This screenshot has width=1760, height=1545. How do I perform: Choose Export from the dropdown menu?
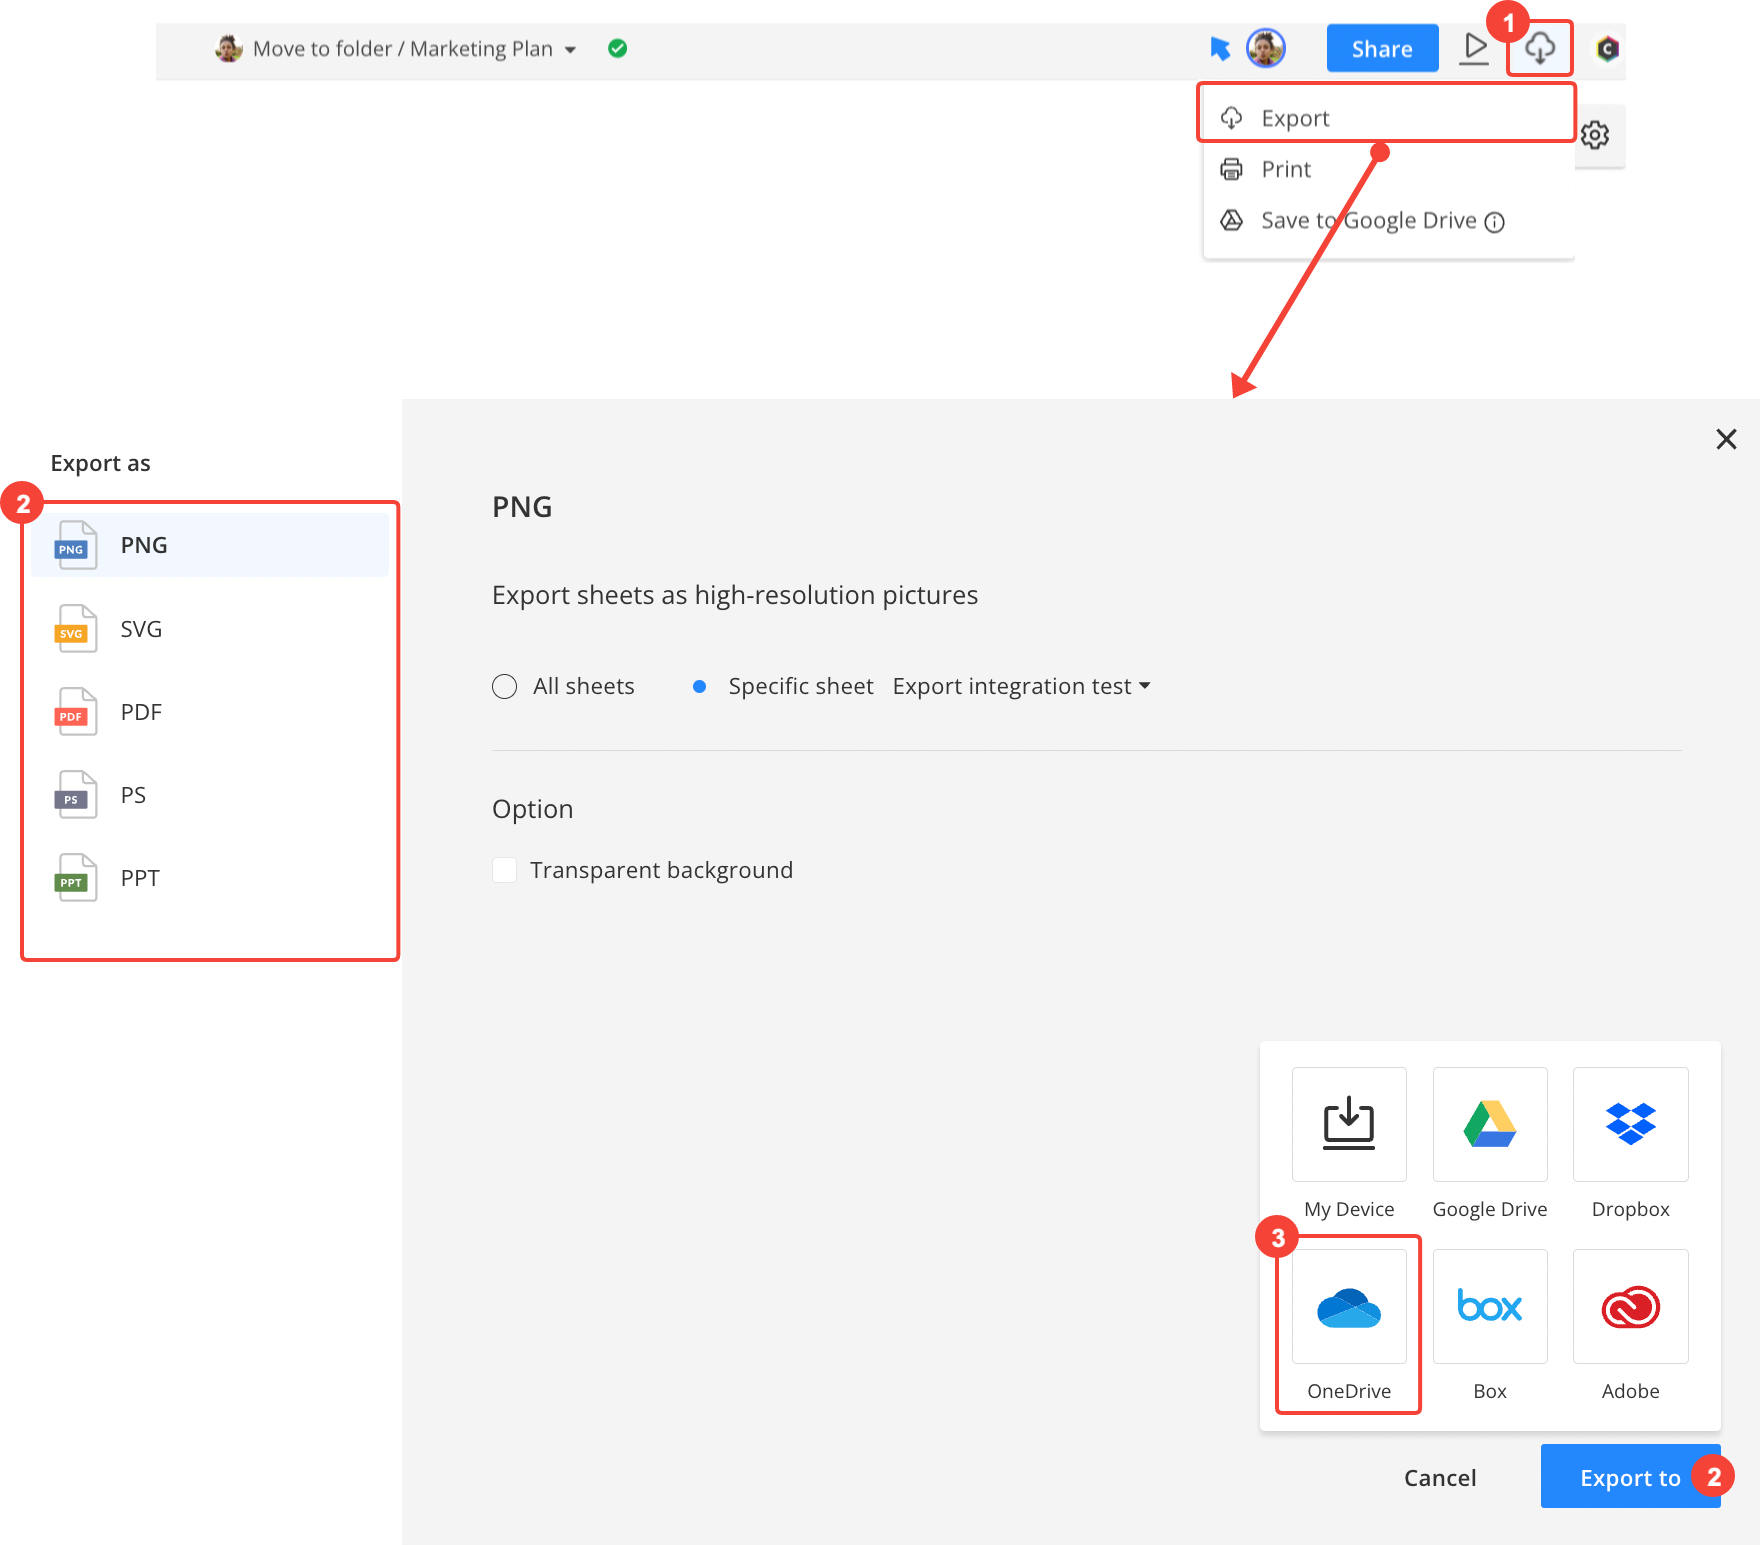click(x=1386, y=118)
